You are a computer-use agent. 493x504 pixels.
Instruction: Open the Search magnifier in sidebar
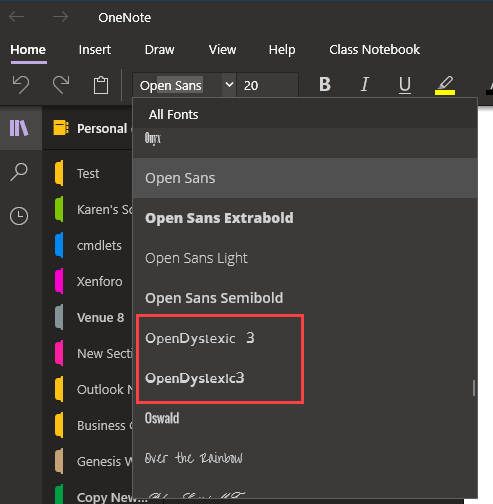point(19,172)
